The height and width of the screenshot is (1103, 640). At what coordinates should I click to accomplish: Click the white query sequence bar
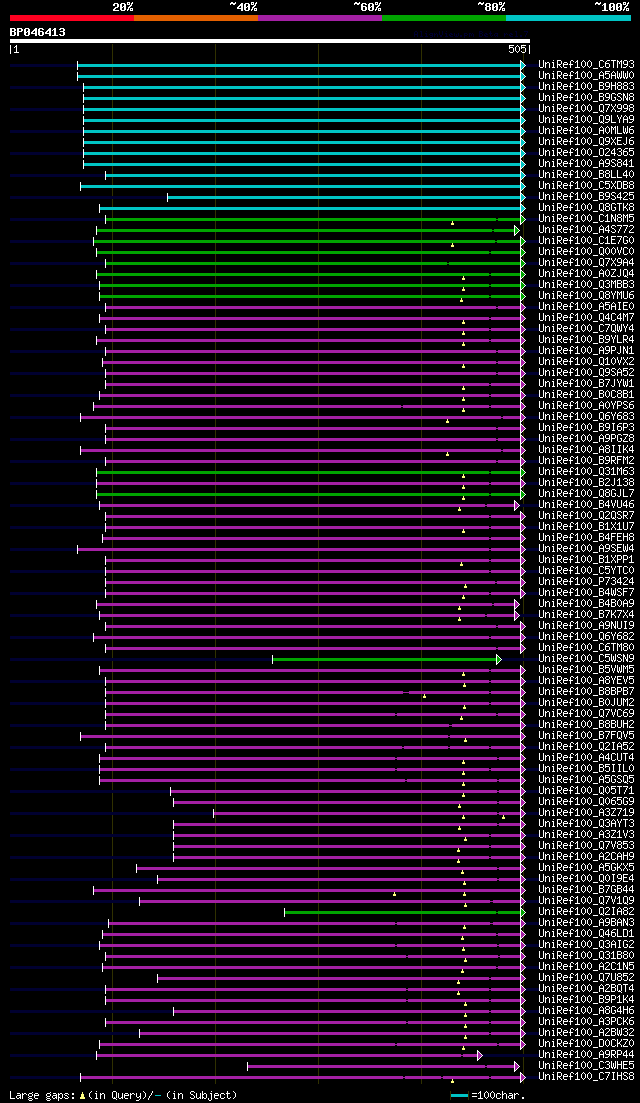(270, 41)
